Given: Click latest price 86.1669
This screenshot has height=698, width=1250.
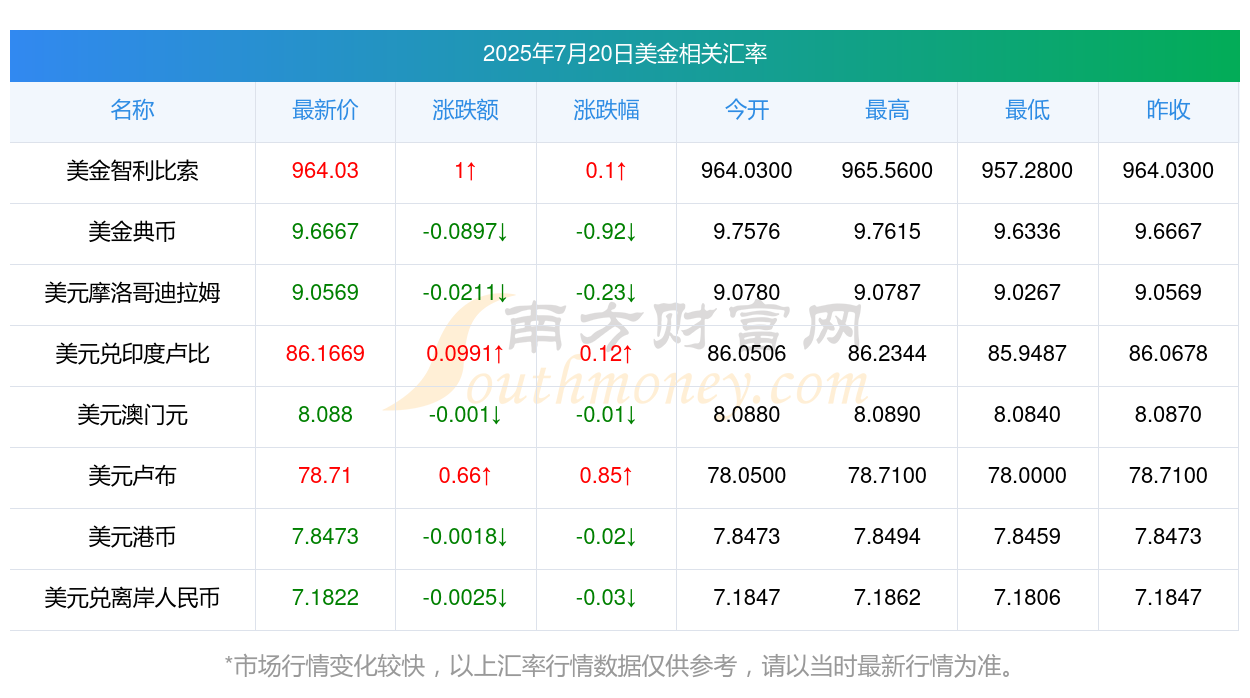Looking at the screenshot, I should click(325, 354).
